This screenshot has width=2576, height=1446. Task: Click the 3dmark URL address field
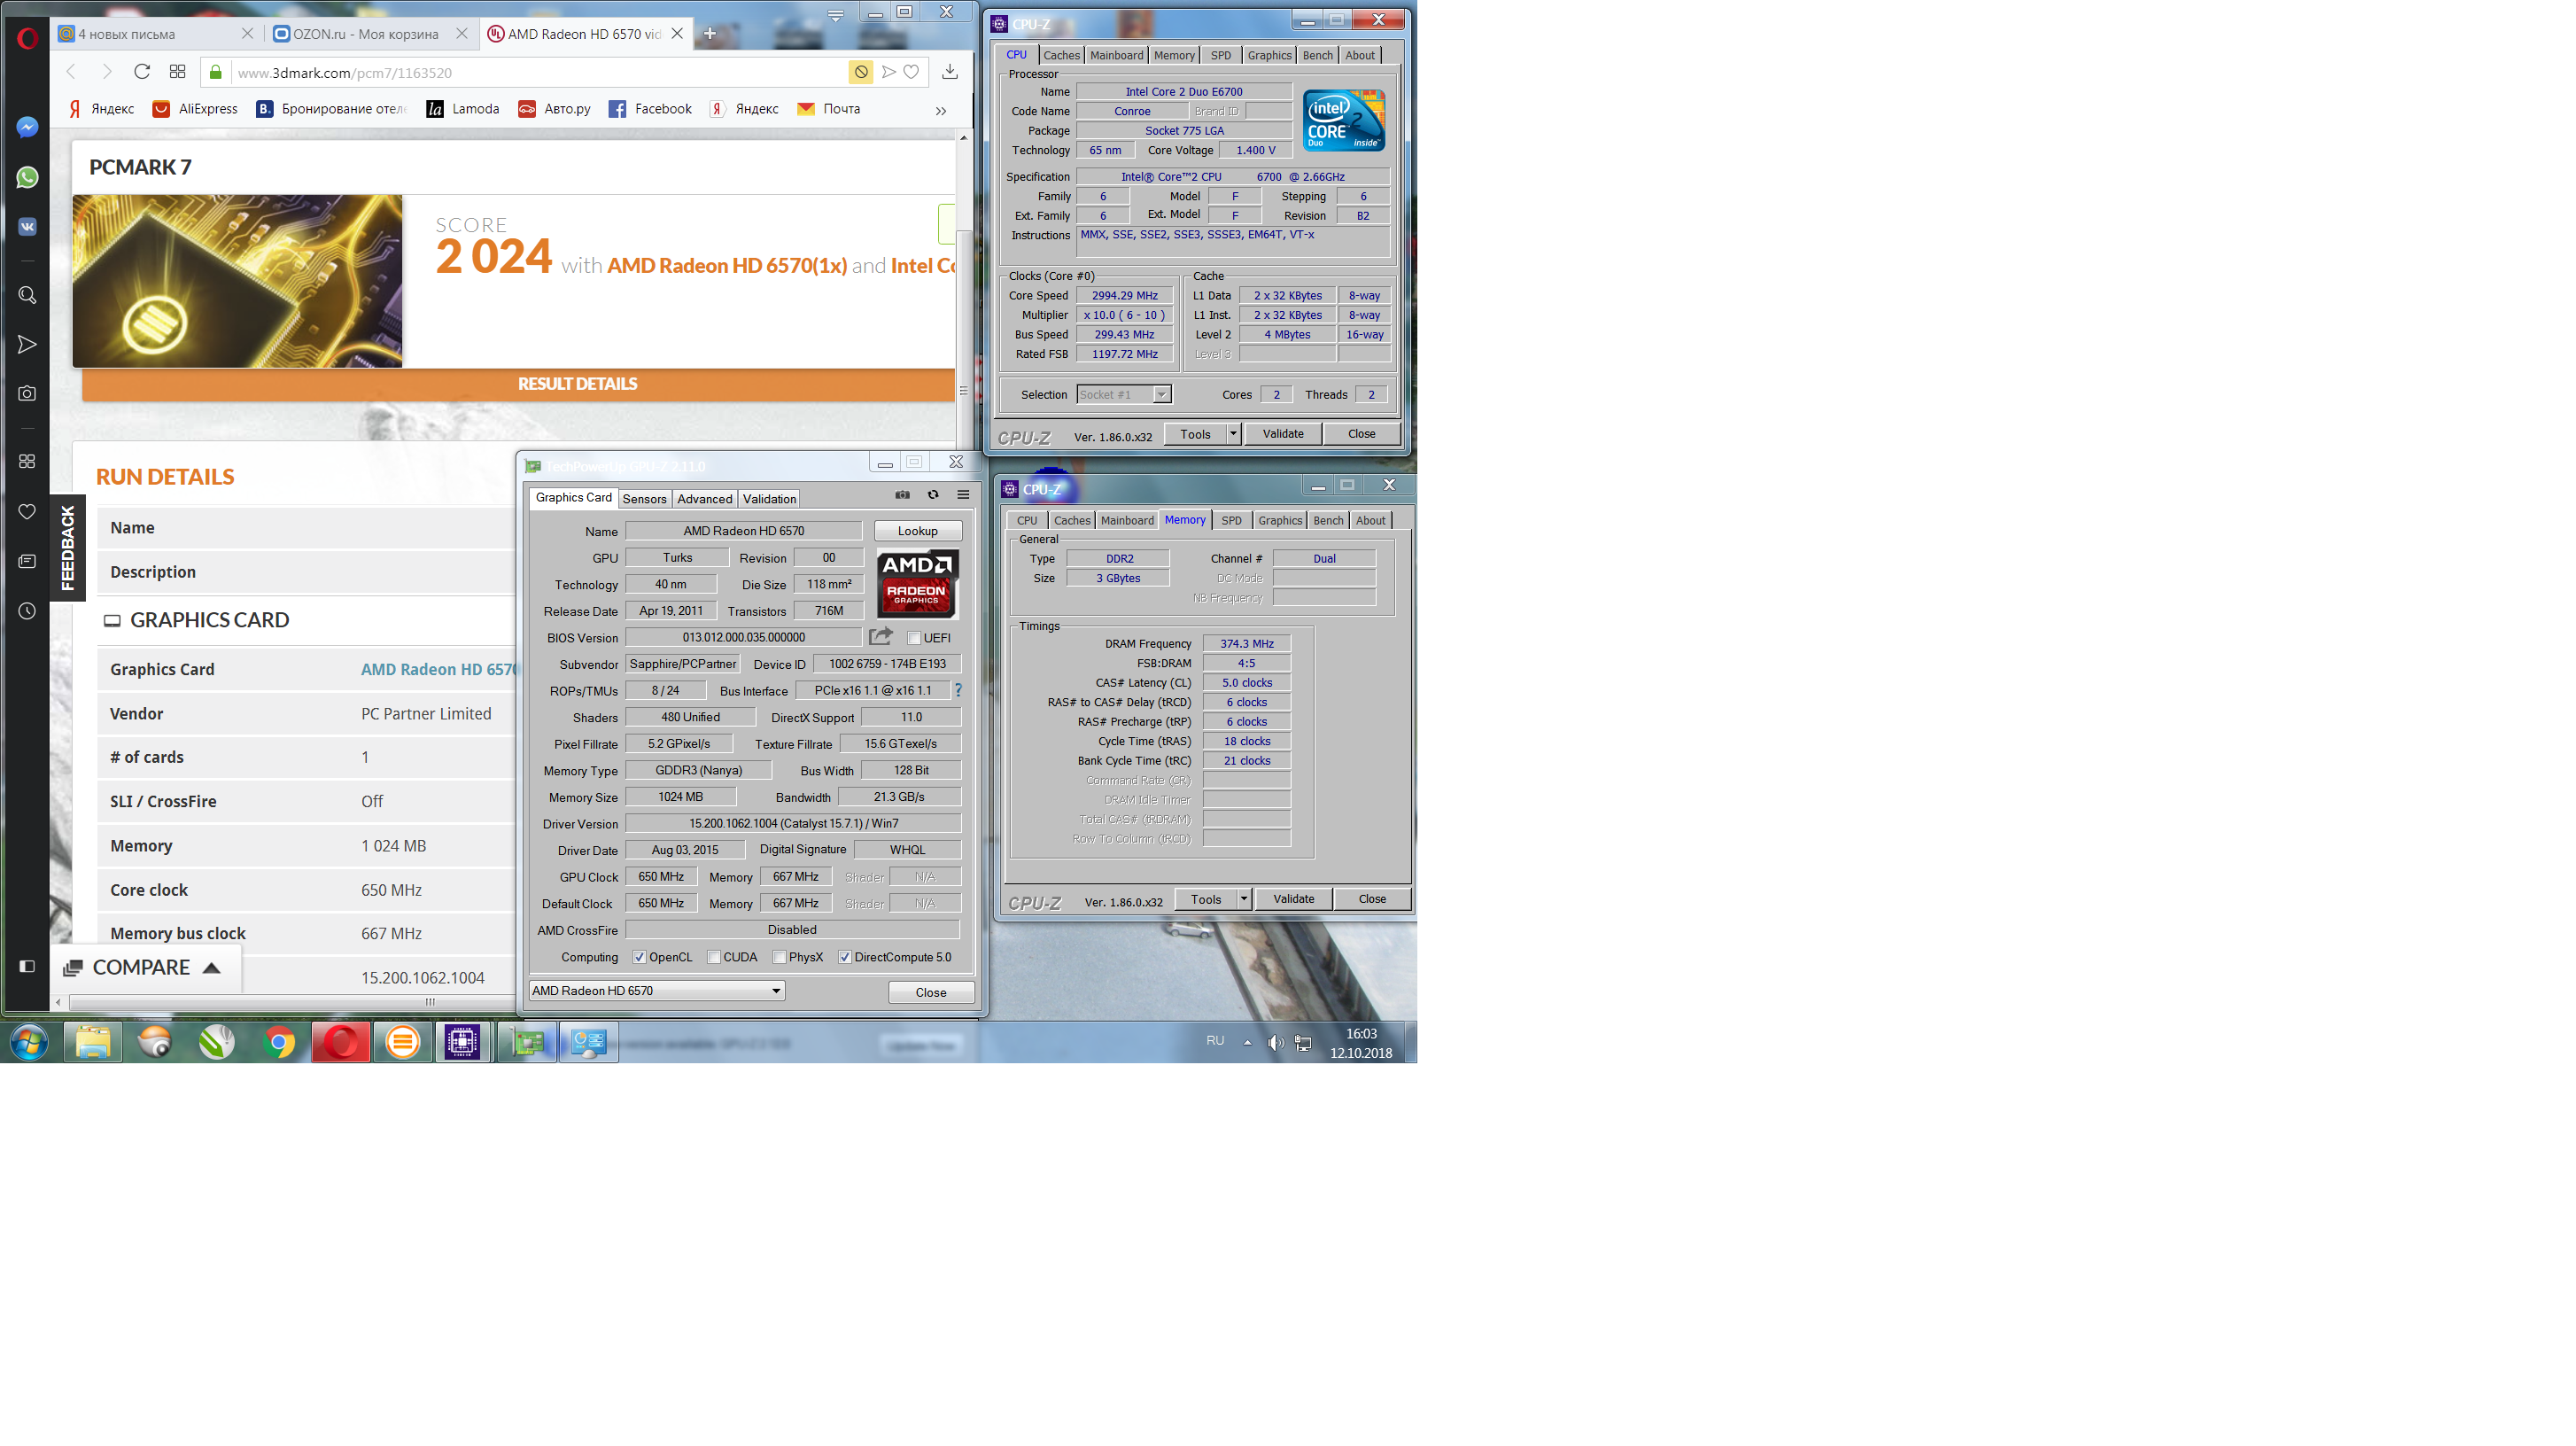coord(540,72)
